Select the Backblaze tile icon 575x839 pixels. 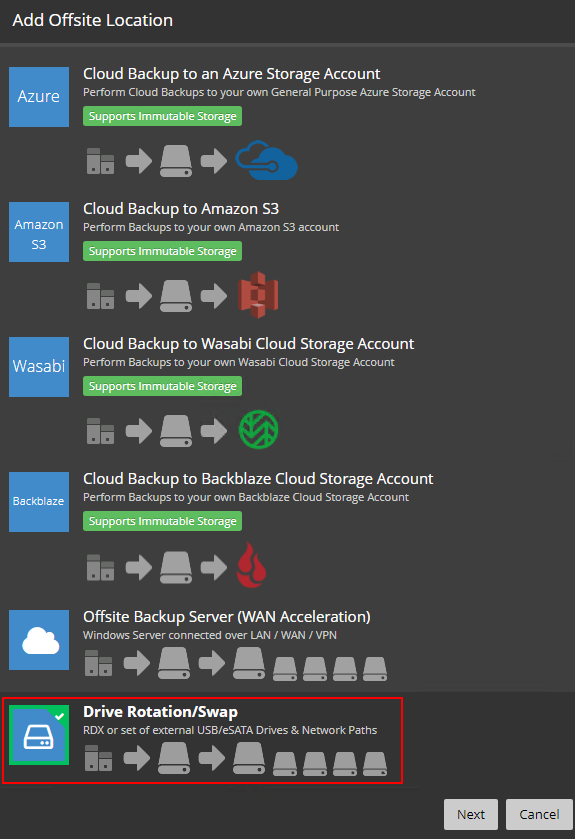tap(39, 501)
